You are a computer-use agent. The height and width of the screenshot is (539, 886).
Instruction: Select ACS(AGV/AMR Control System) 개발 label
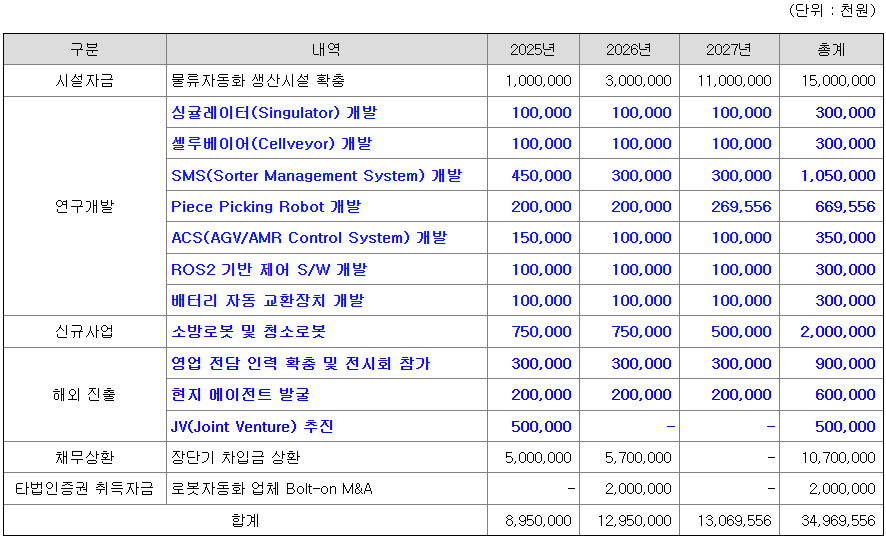point(309,237)
